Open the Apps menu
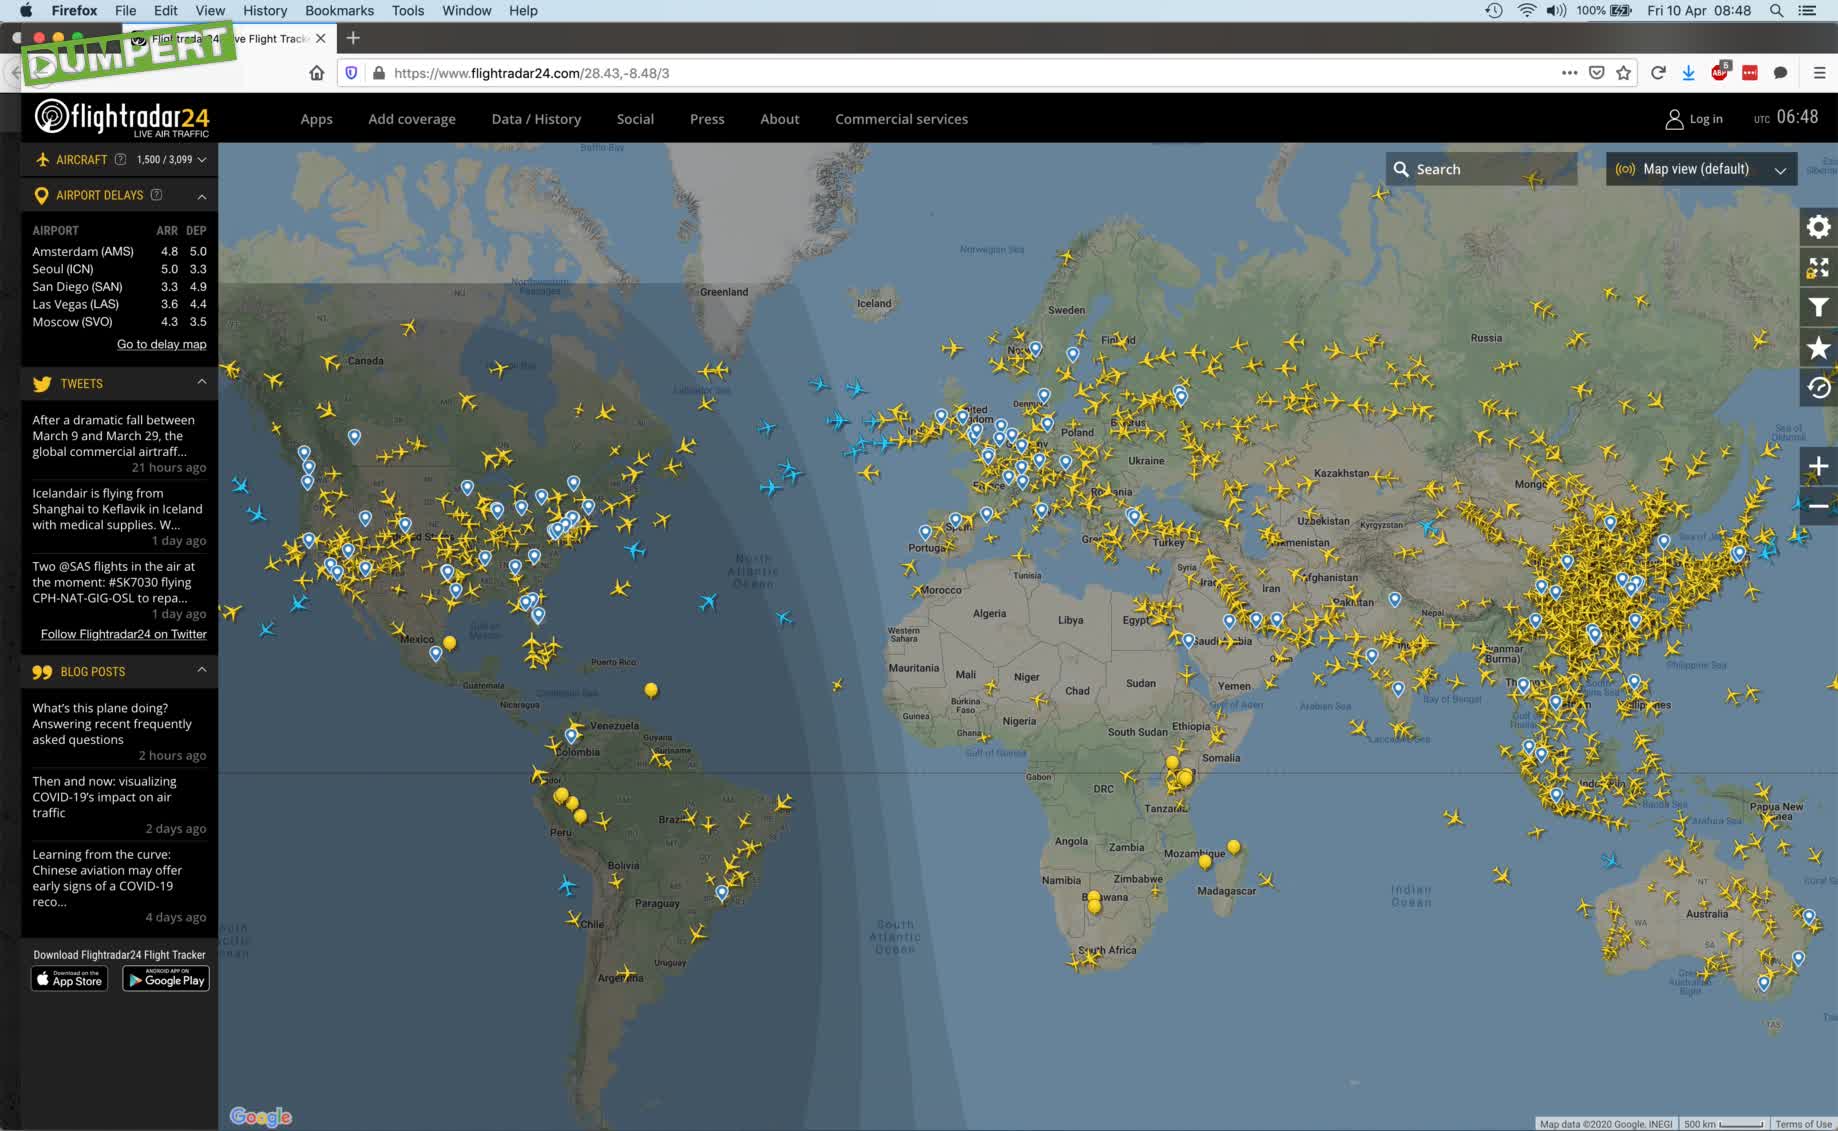Screen dimensions: 1838x1131 (316, 119)
